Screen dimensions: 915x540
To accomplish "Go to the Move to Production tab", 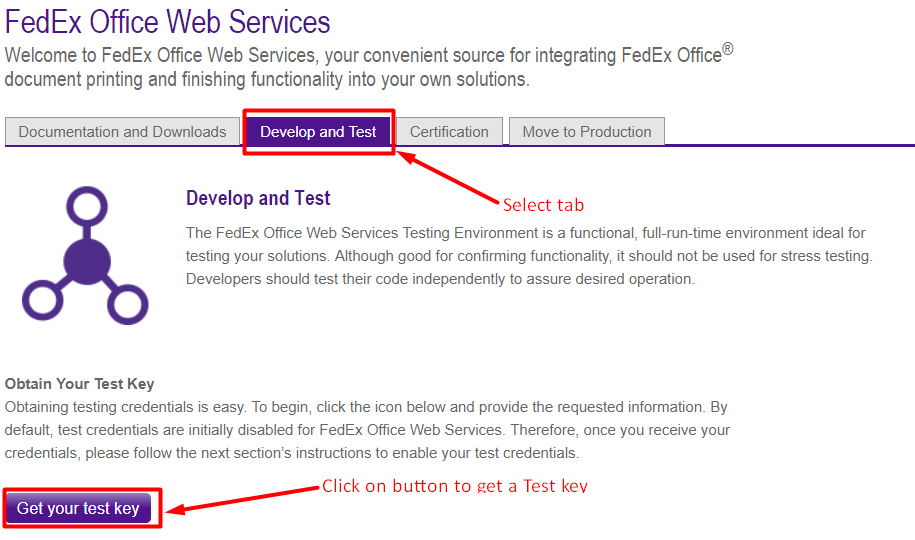I will pyautogui.click(x=586, y=131).
